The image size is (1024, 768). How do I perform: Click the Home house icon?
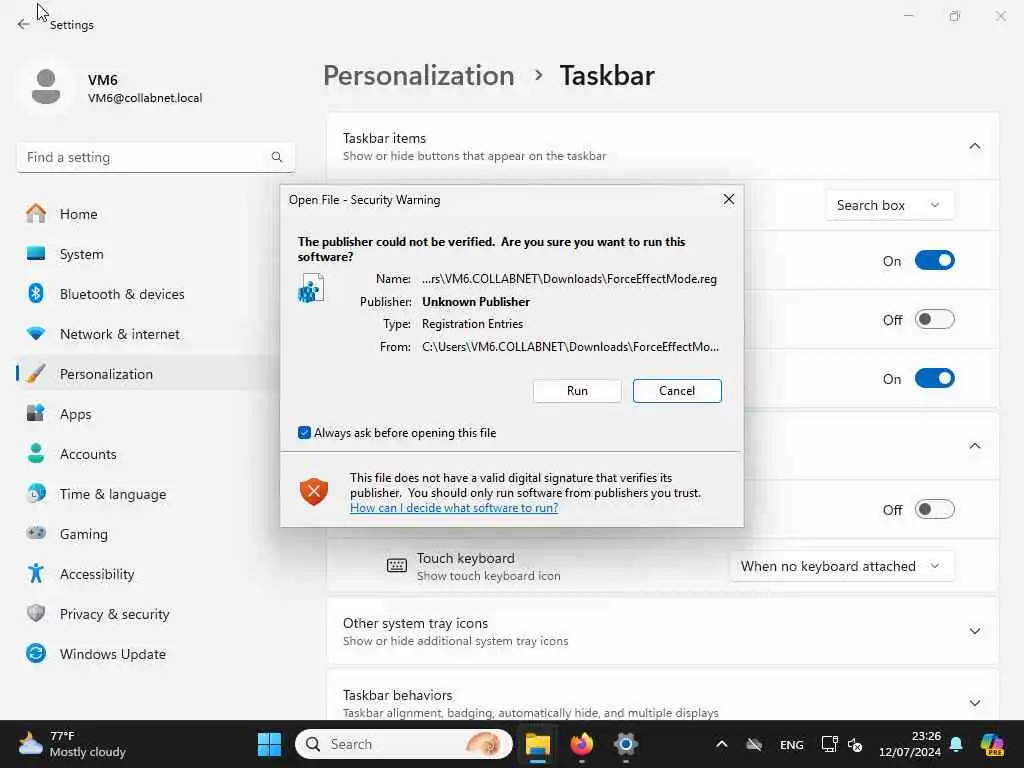(x=36, y=214)
